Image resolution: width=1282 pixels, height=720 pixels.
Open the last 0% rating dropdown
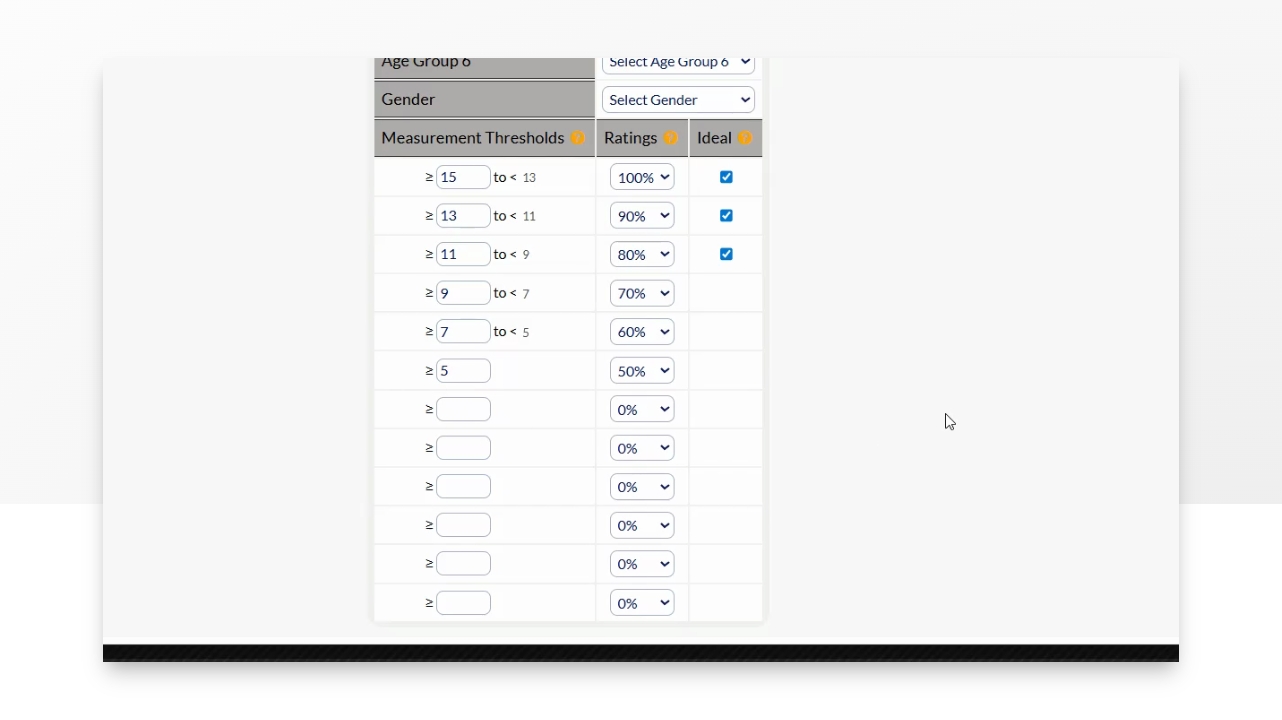[x=642, y=603]
